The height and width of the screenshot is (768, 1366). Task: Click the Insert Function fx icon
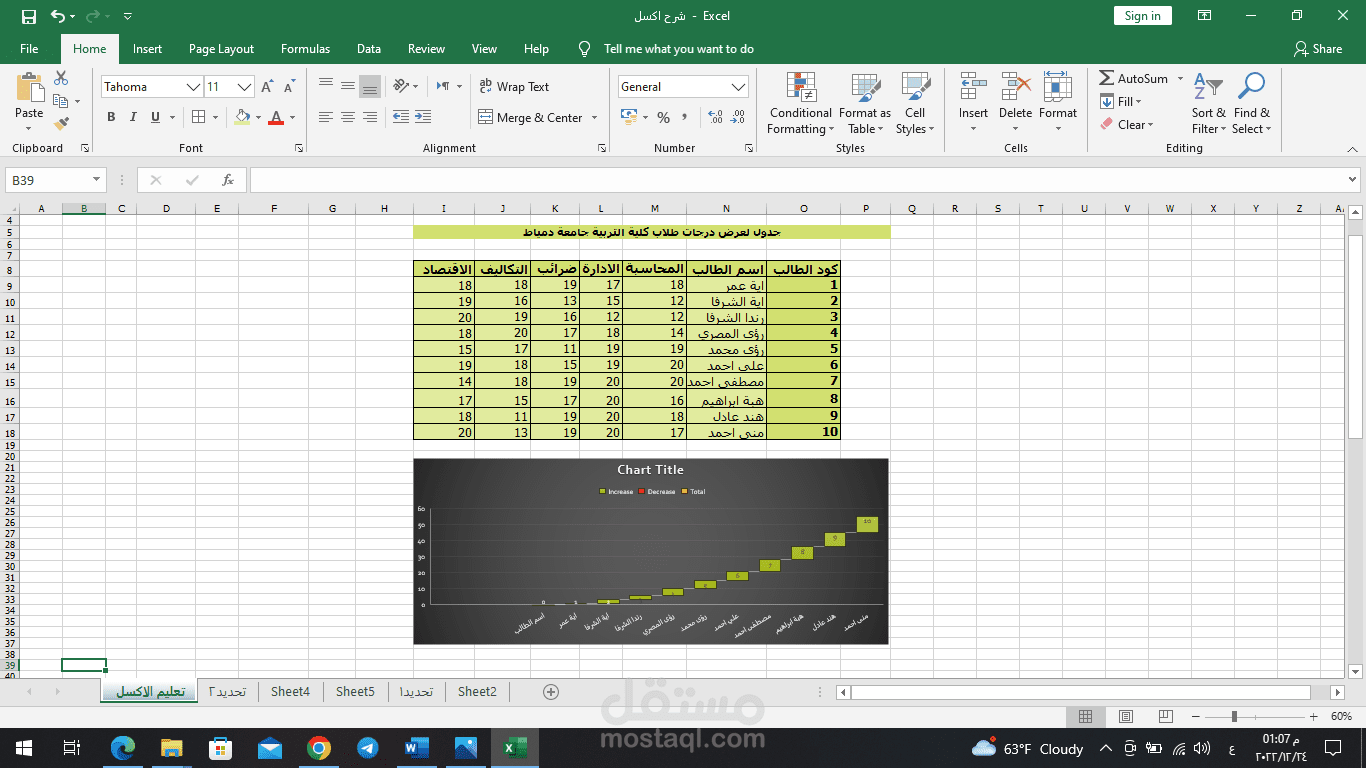(x=228, y=180)
